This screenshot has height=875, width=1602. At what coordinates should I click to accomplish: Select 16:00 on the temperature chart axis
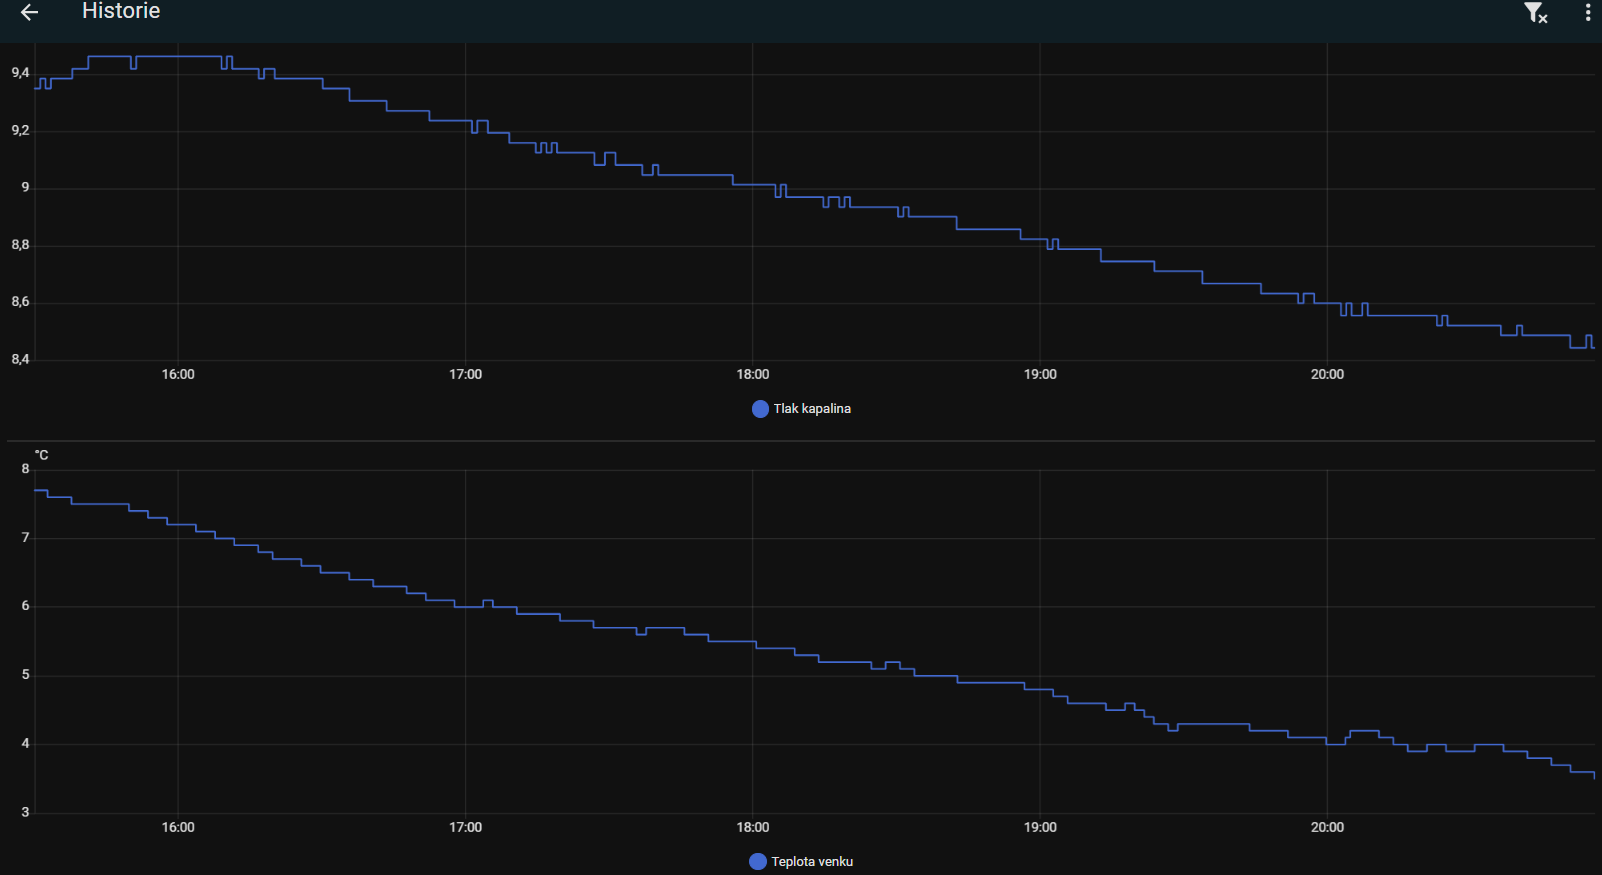[x=178, y=827]
